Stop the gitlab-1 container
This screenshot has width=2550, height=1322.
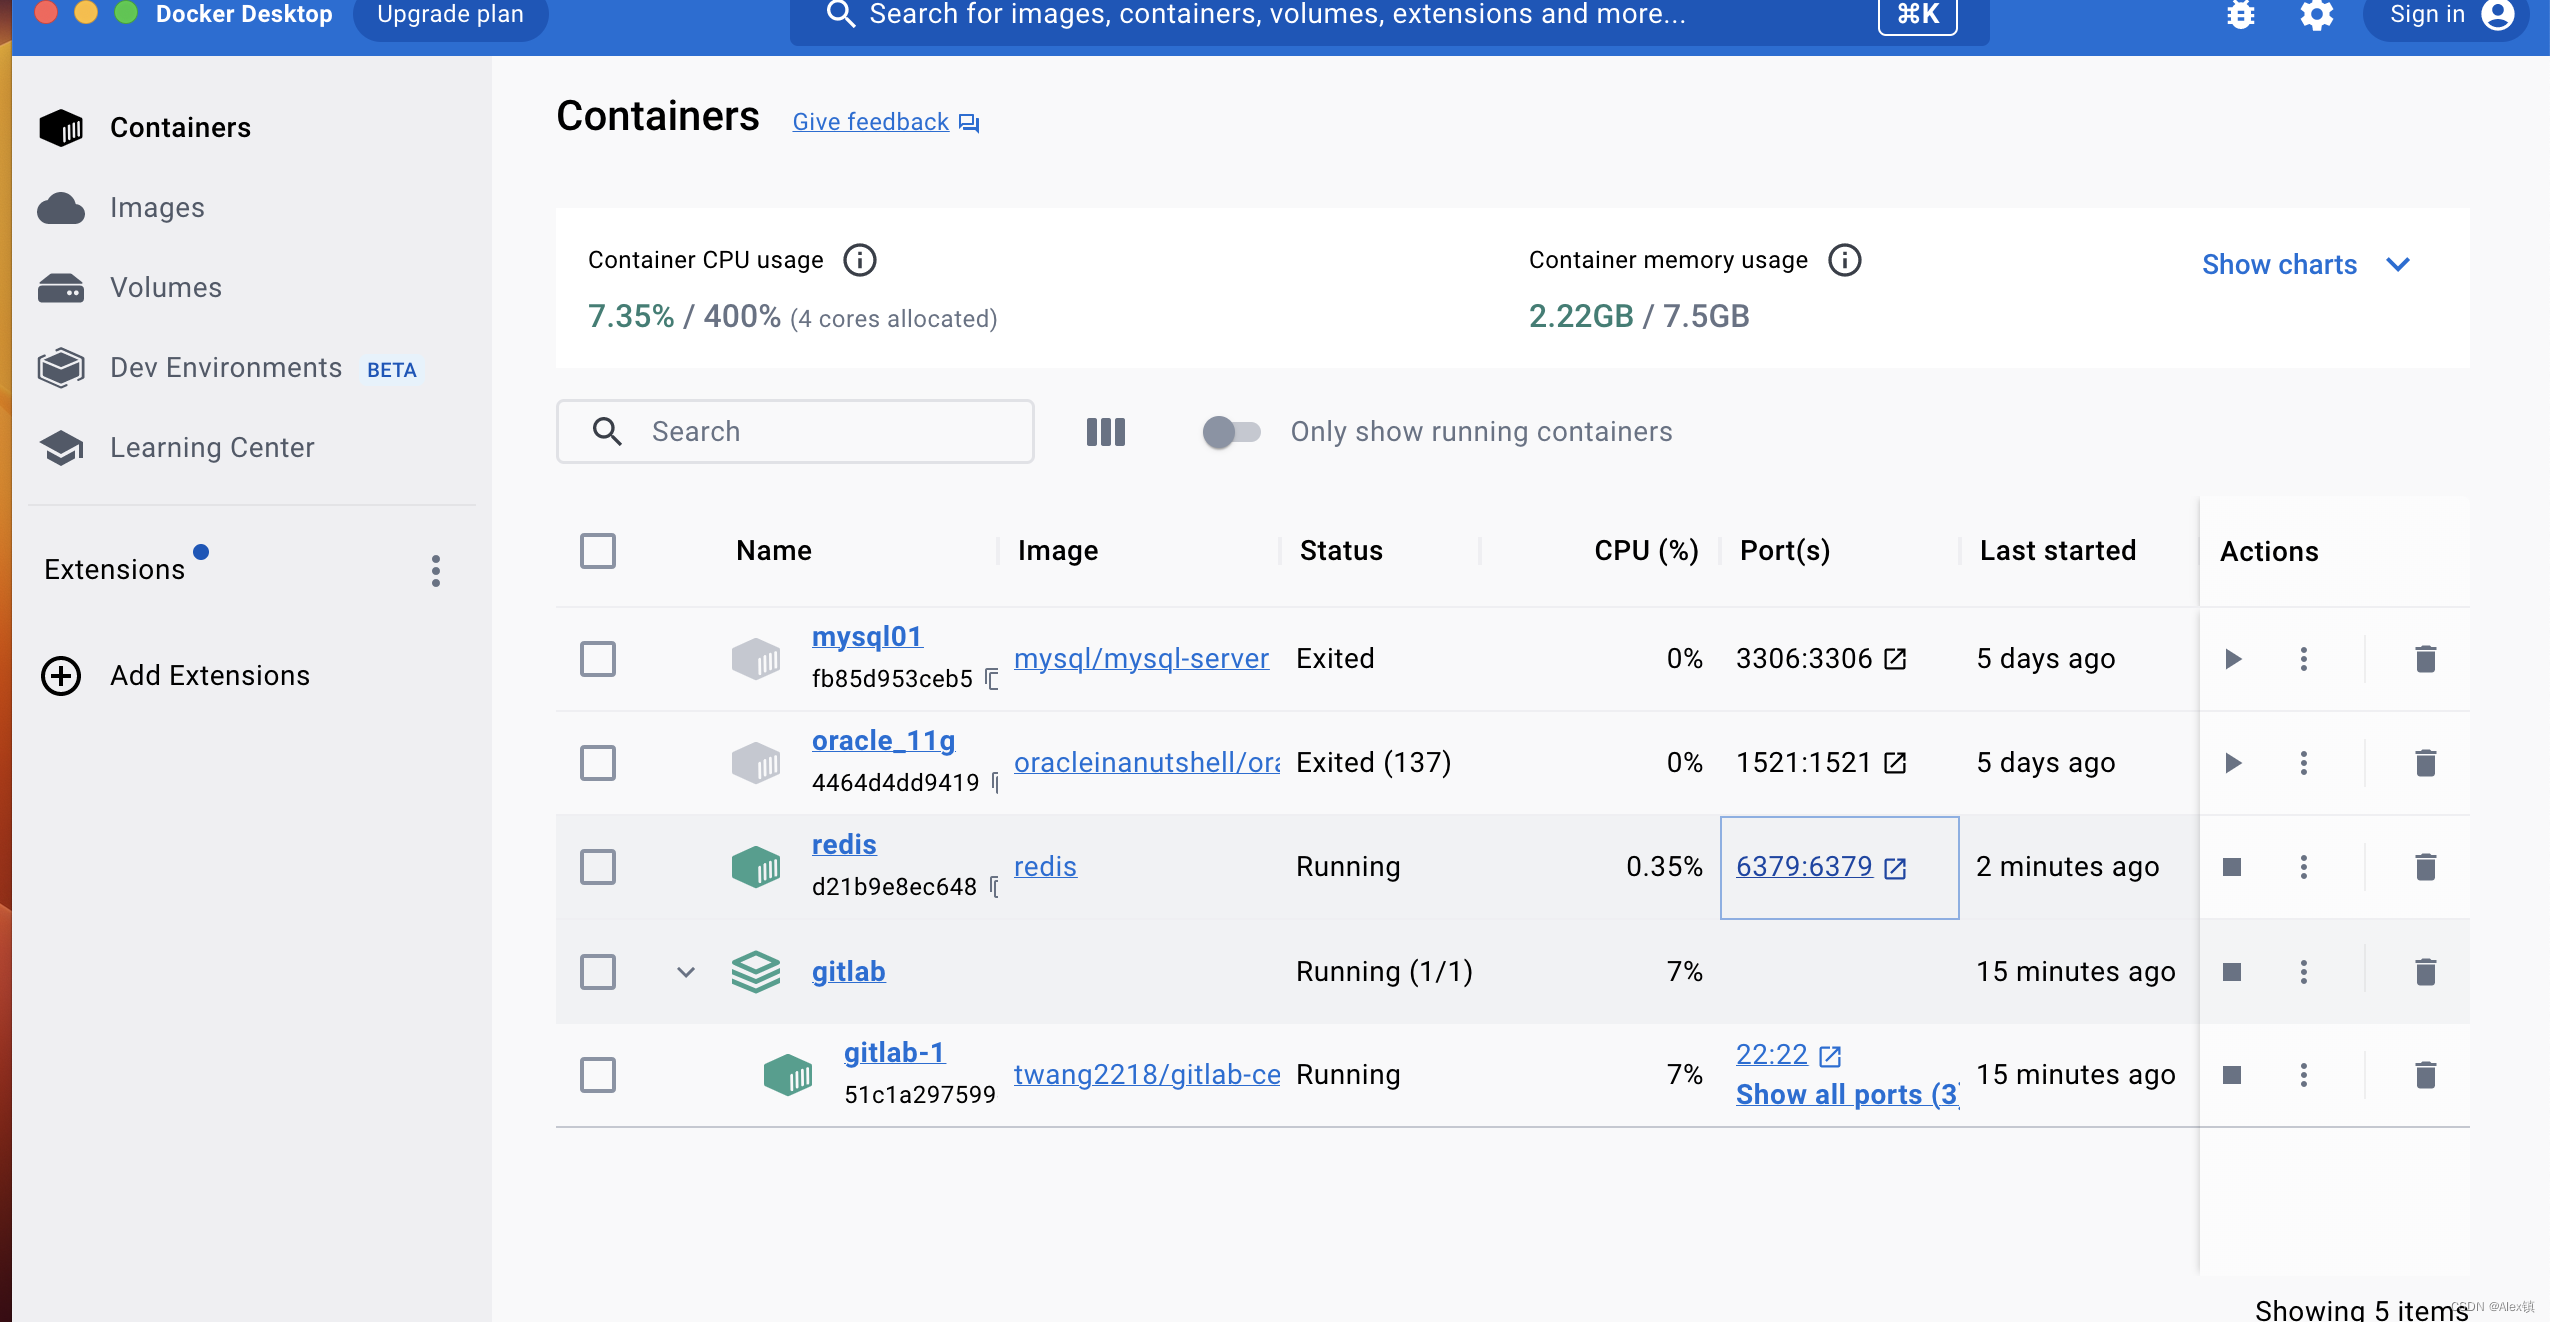tap(2232, 1075)
